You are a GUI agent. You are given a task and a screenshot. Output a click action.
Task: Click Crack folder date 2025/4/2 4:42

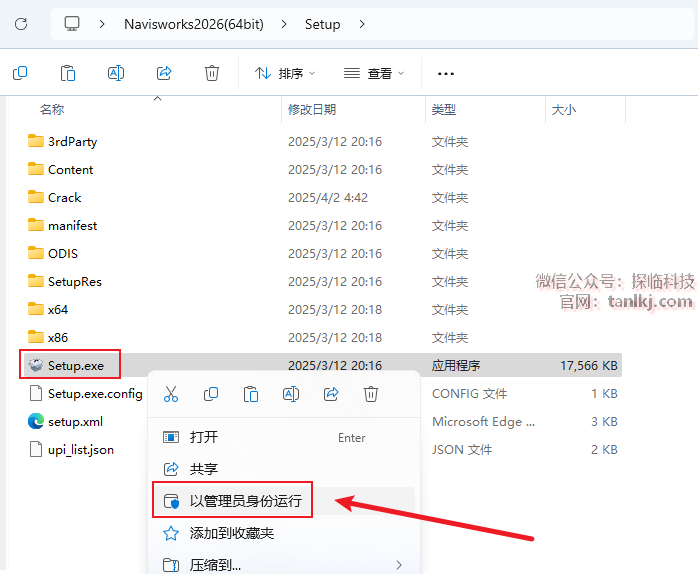tap(328, 198)
